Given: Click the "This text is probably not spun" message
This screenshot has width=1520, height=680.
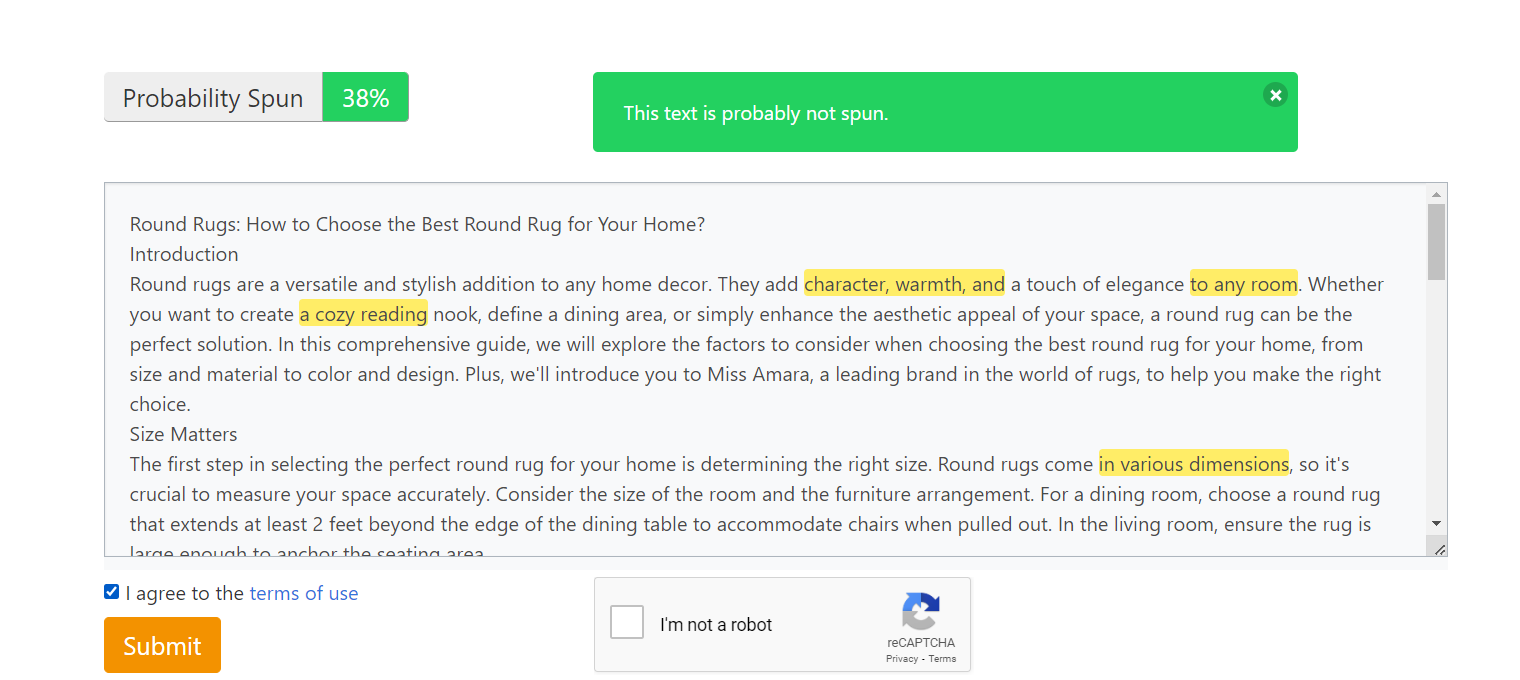Looking at the screenshot, I should pyautogui.click(x=755, y=114).
